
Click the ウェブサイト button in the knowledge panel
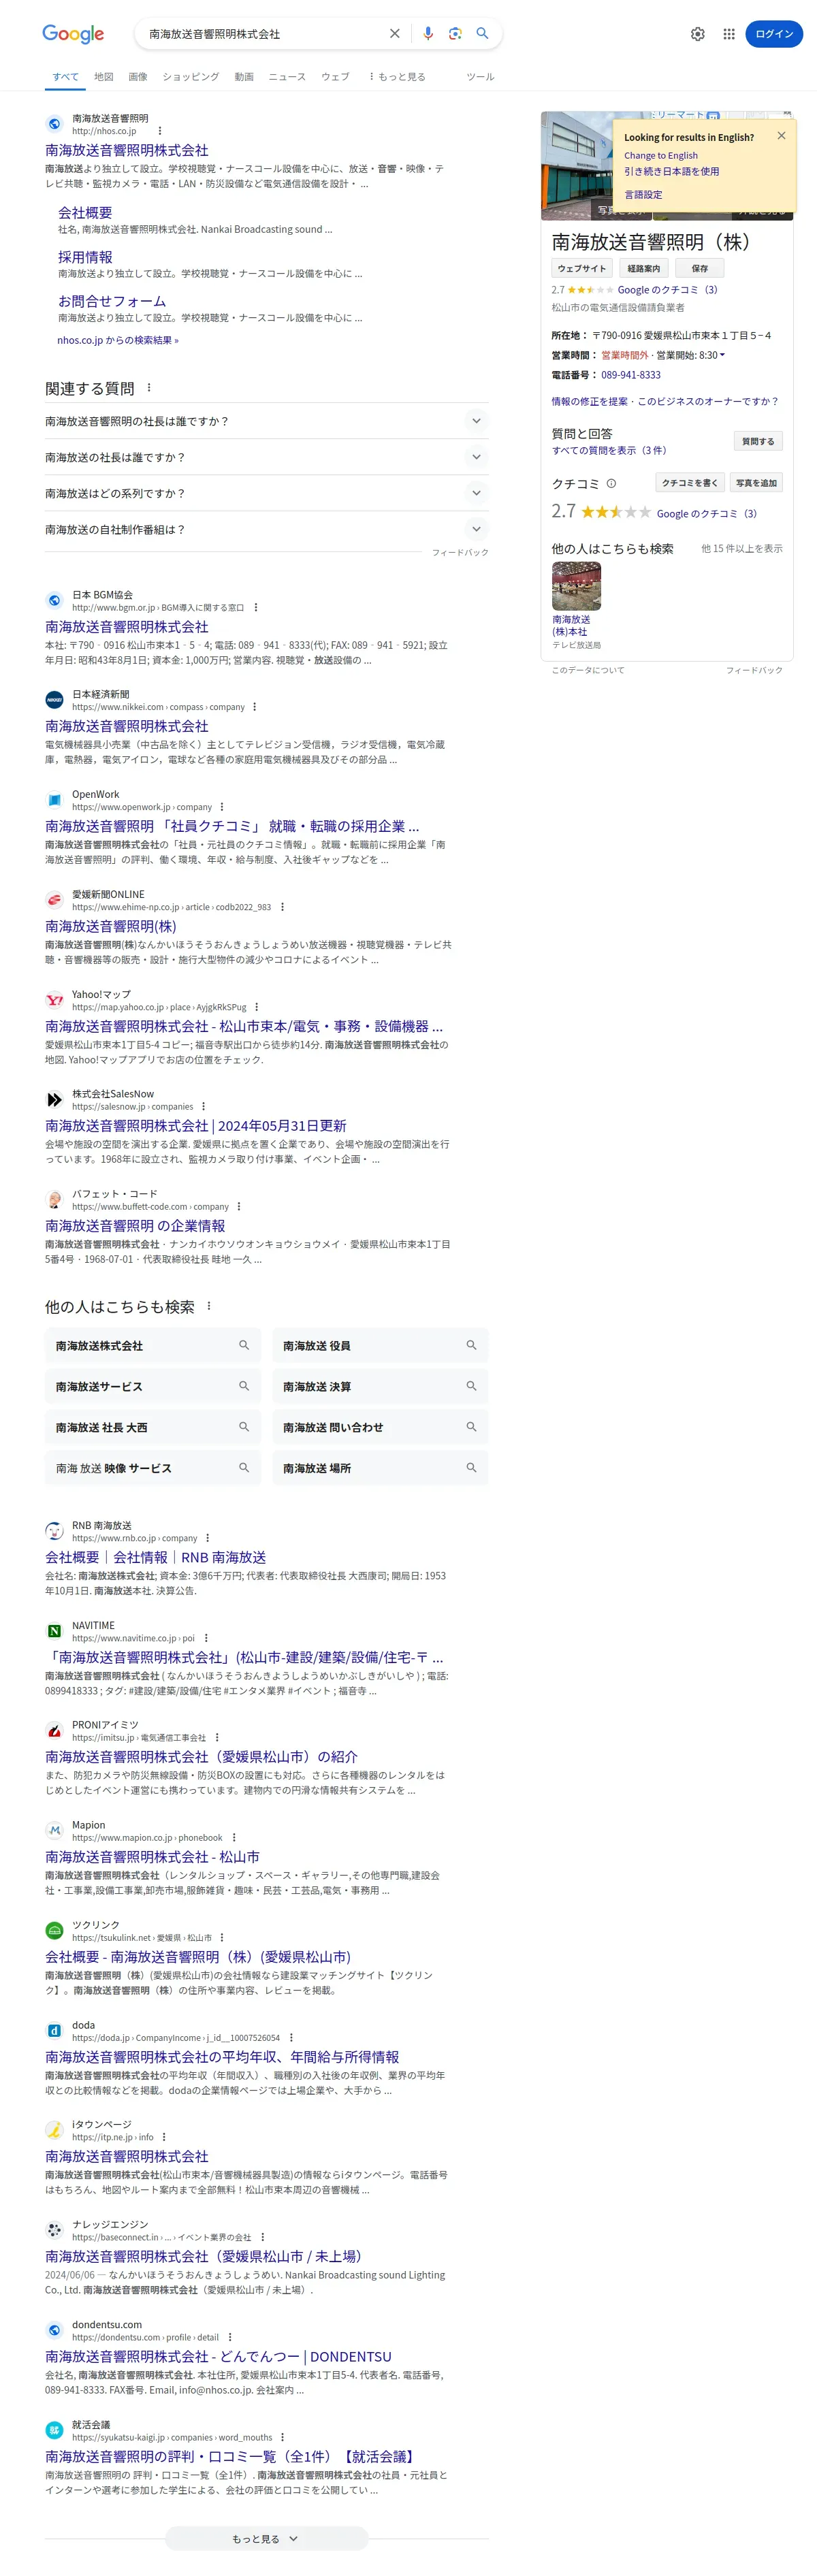point(582,268)
